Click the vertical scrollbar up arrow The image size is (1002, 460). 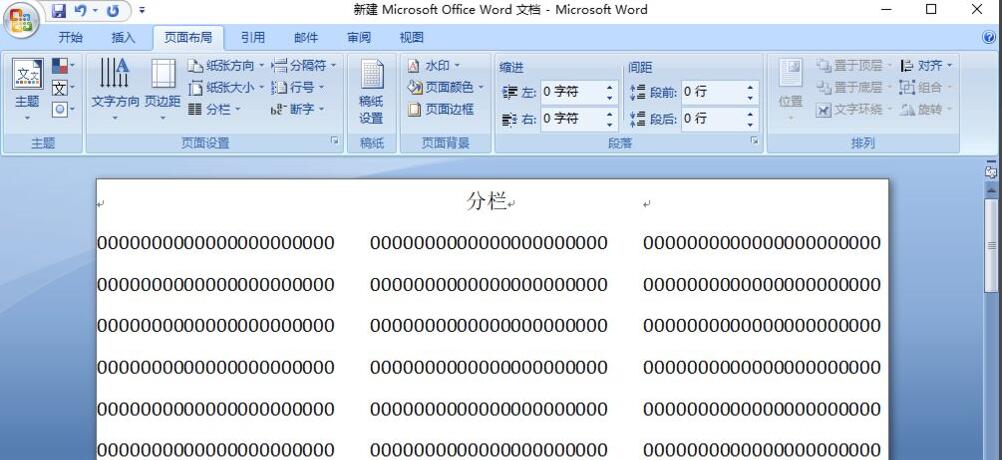991,190
